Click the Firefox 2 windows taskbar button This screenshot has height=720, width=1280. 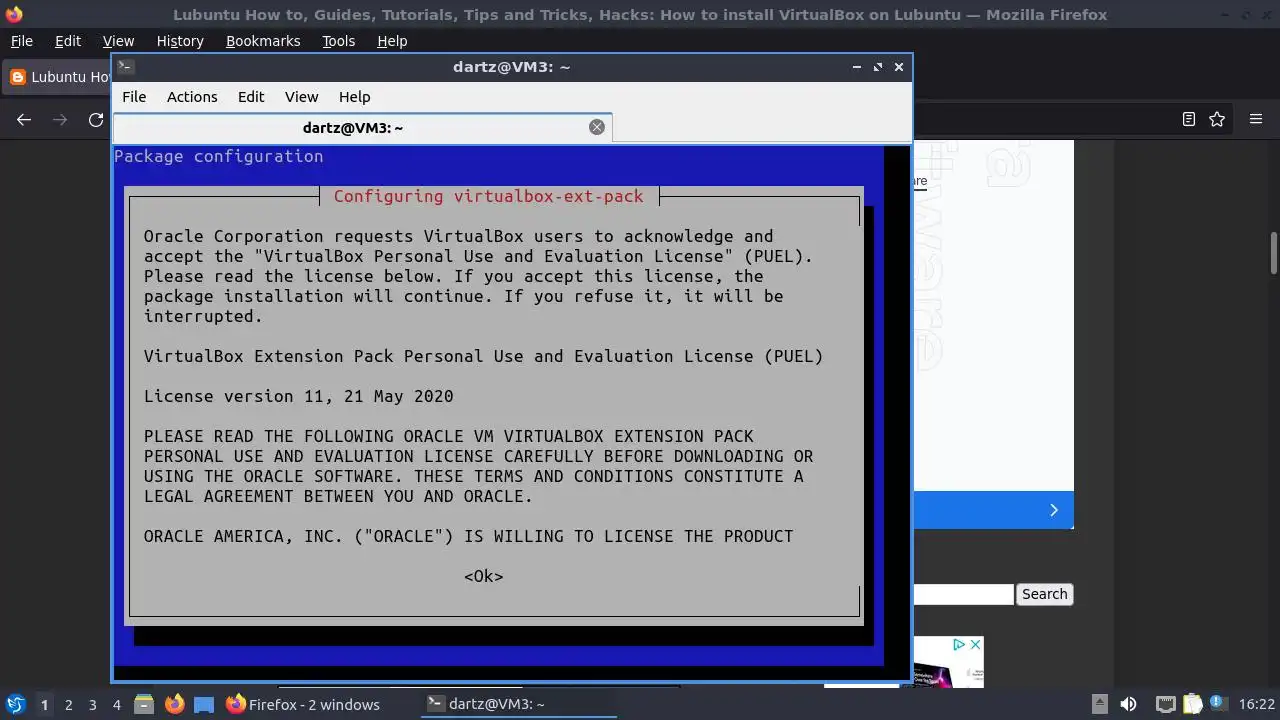coord(303,704)
